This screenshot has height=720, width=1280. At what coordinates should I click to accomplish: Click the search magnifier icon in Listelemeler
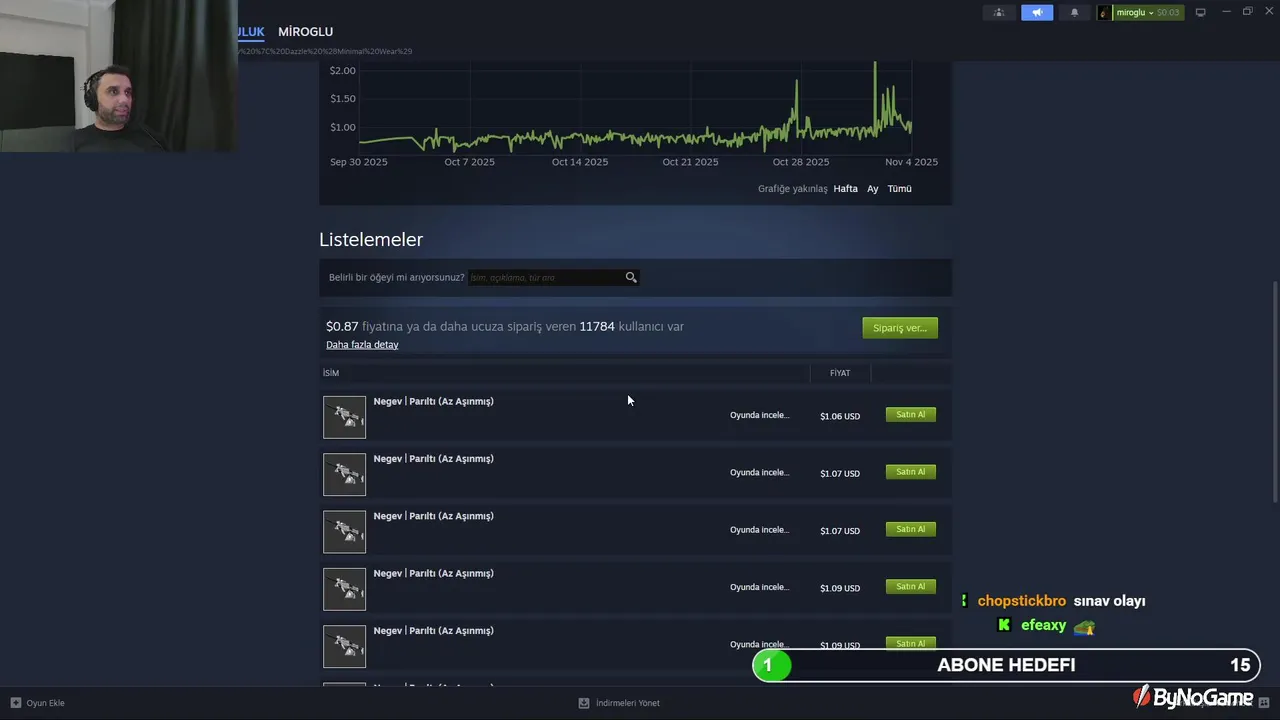[x=631, y=277]
